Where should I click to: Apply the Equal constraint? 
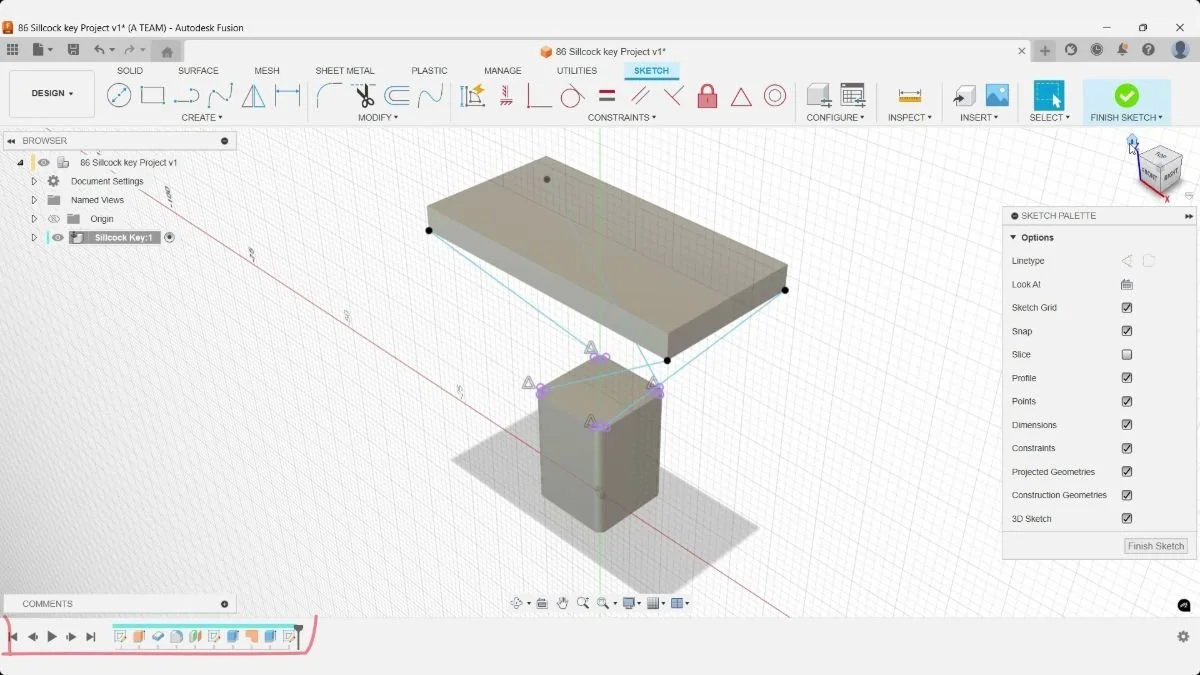(606, 96)
